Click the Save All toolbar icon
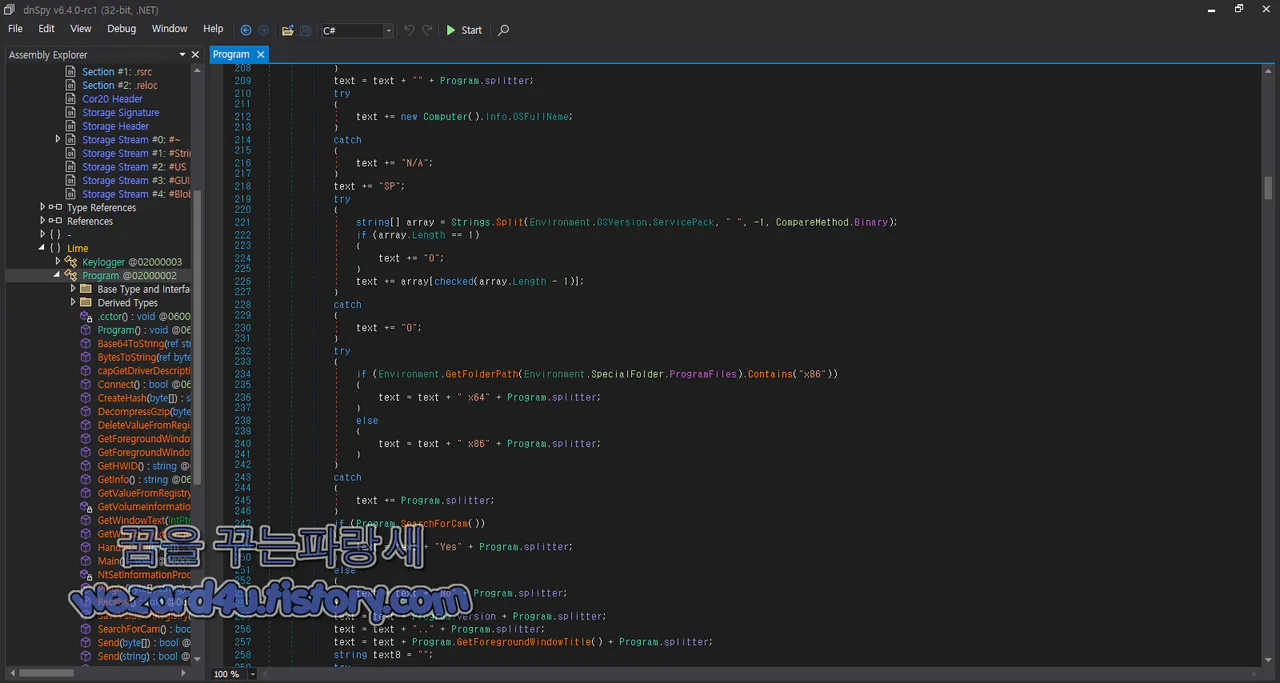 click(x=307, y=30)
